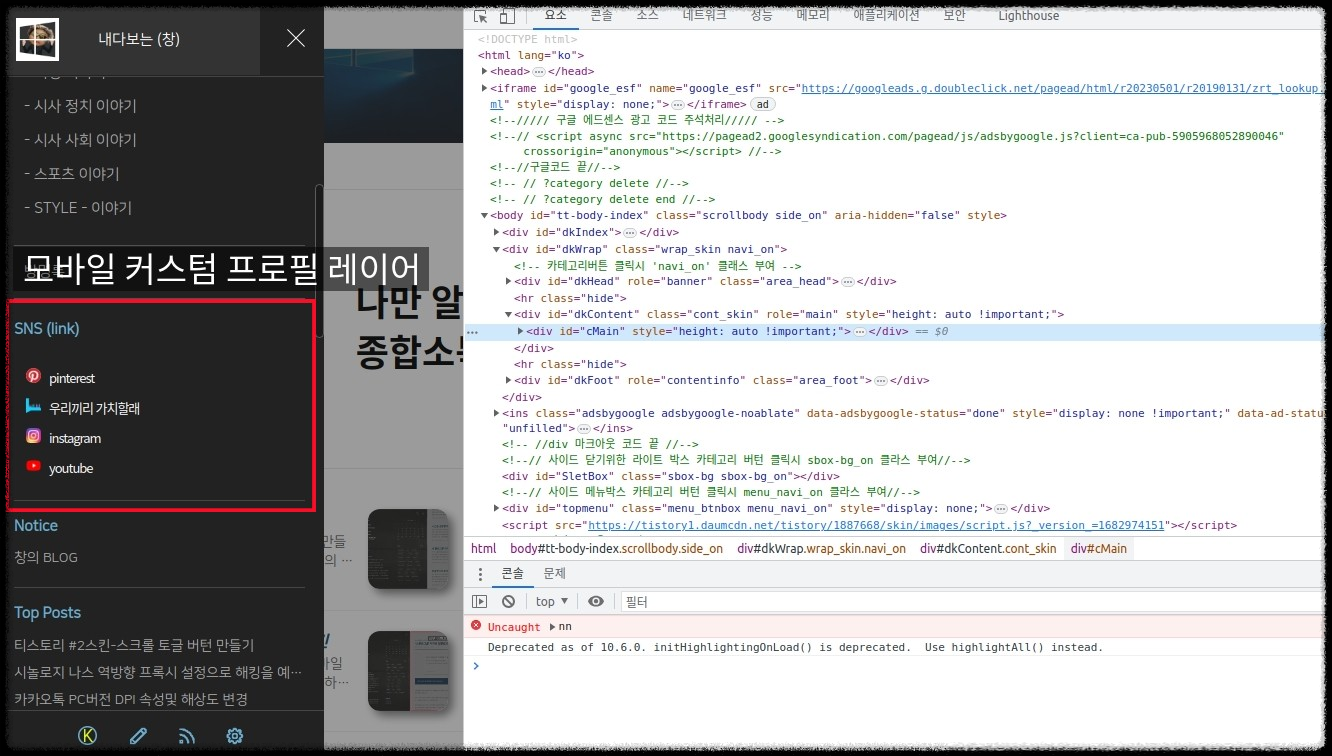Screen dimensions: 1332x756
Task: Expand the Uncaught nn error arrow
Action: tap(552, 626)
